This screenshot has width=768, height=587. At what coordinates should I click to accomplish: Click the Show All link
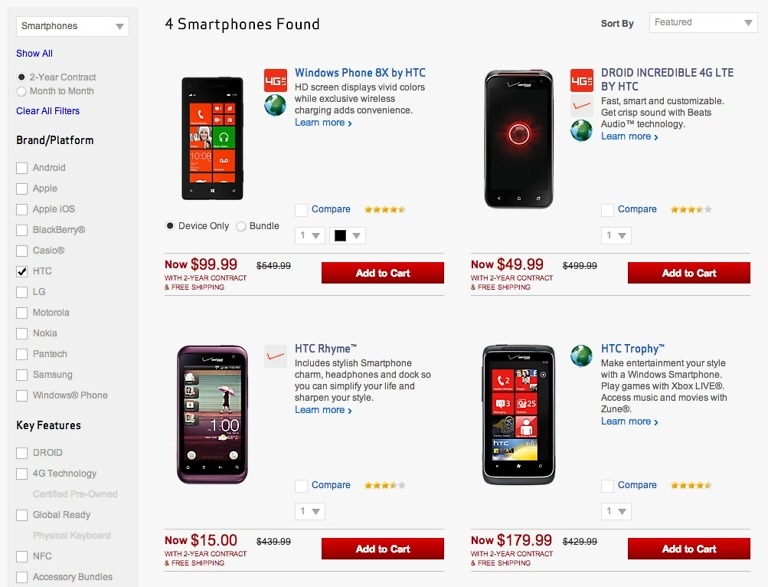pos(34,54)
